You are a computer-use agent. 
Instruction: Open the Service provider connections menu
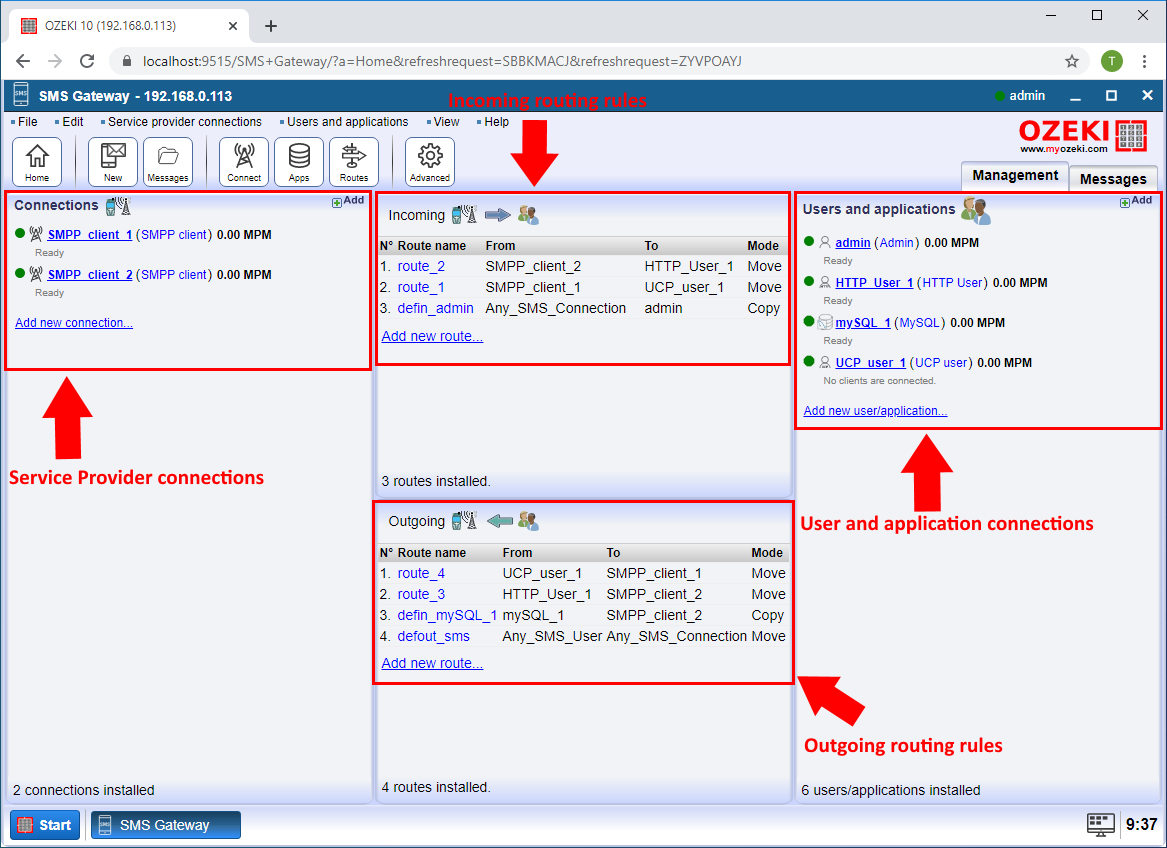pyautogui.click(x=185, y=122)
